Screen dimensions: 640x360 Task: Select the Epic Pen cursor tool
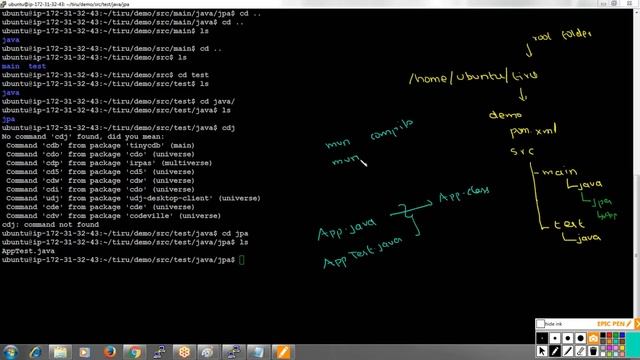[542, 351]
